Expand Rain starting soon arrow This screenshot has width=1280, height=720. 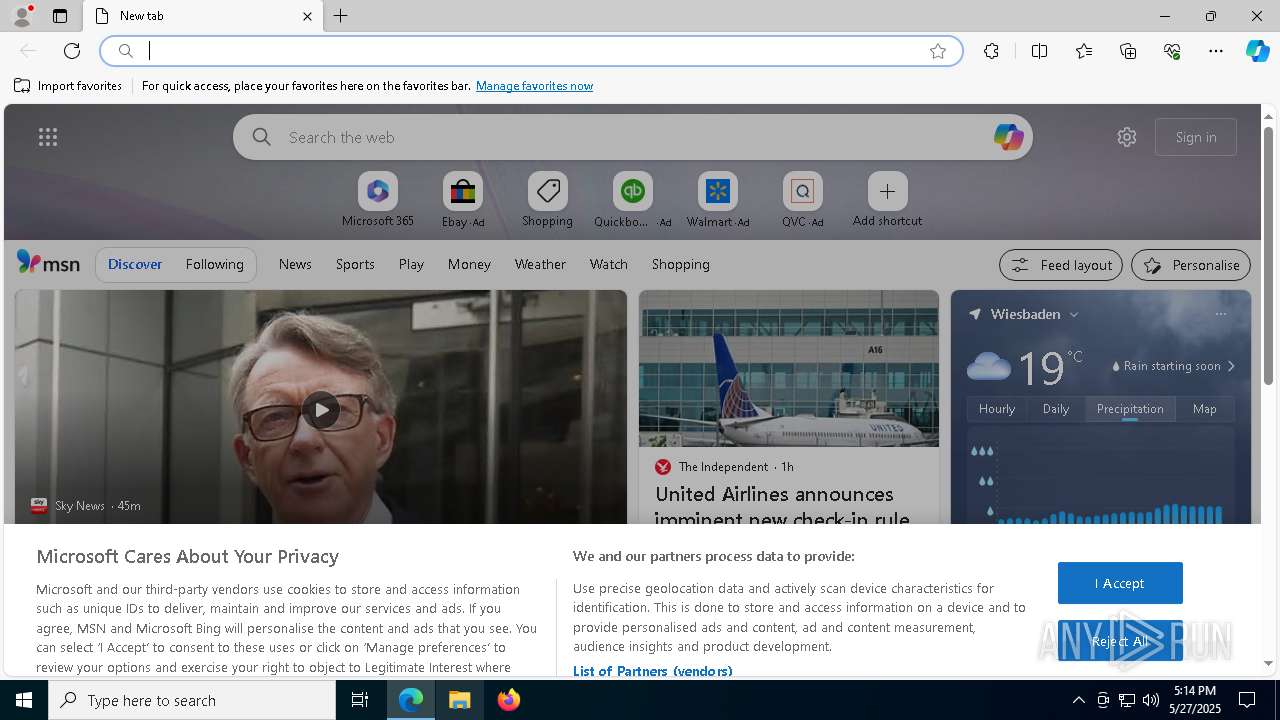click(1231, 366)
